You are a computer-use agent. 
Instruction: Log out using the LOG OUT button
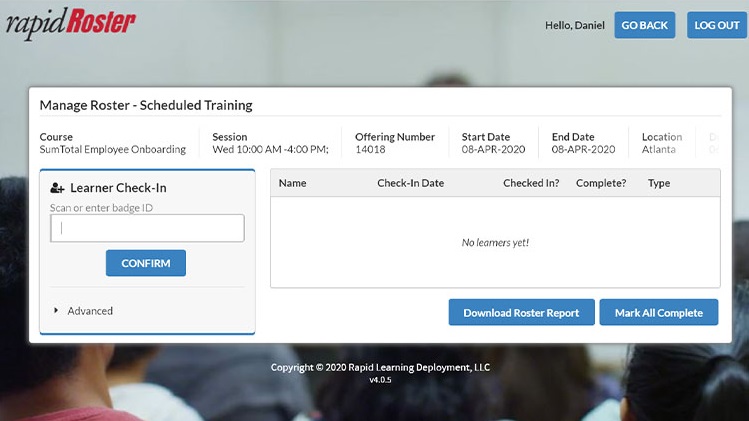(x=716, y=25)
